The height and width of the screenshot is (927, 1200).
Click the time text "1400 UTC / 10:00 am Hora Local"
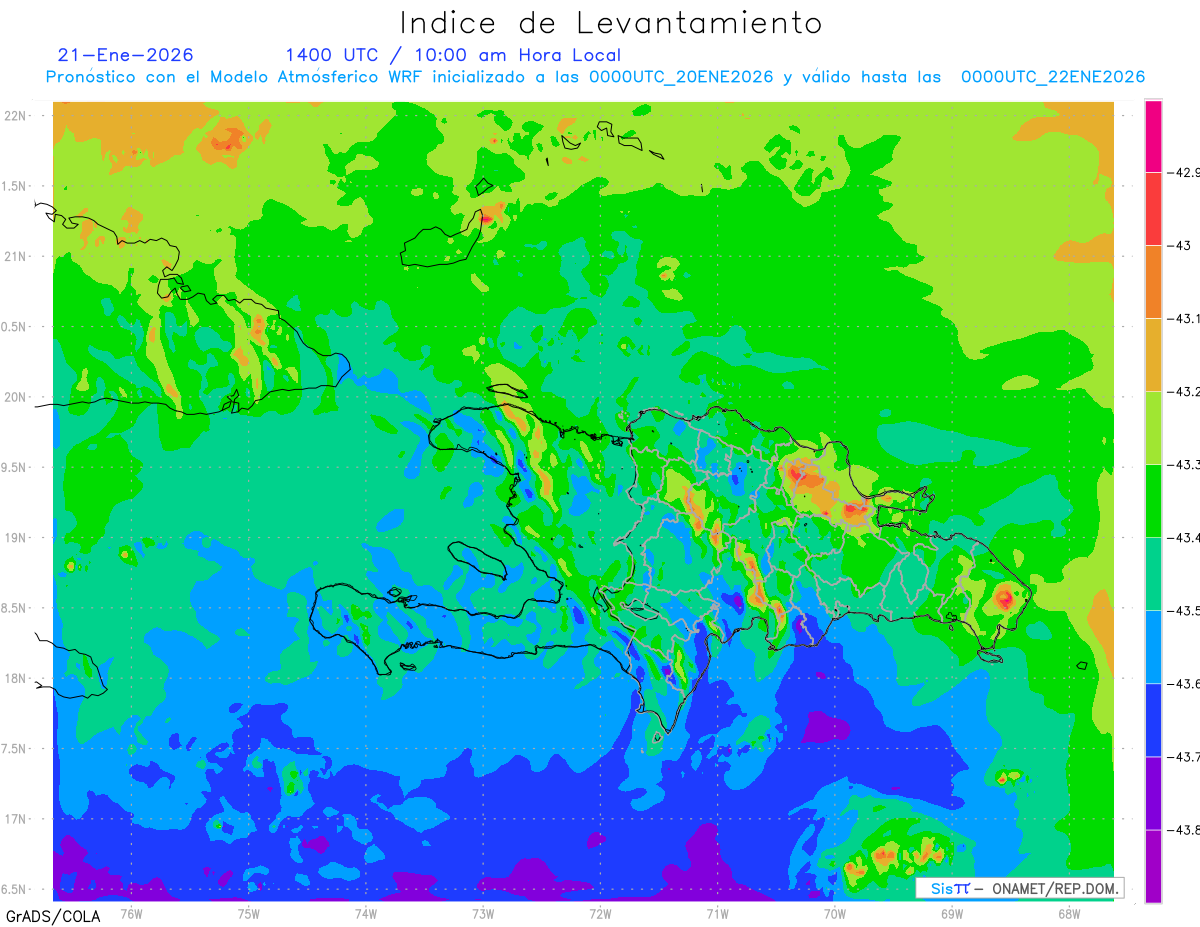point(453,55)
